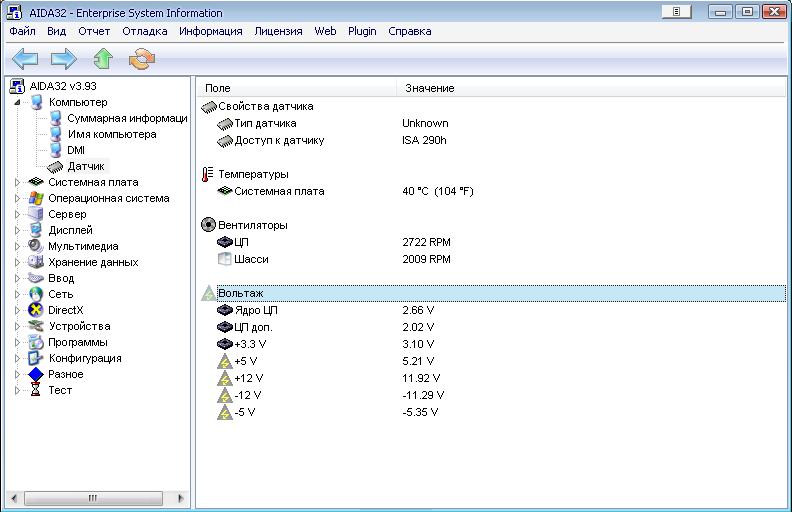The width and height of the screenshot is (792, 512).
Task: Click the Мультимедиа speaker icon
Action: click(36, 246)
